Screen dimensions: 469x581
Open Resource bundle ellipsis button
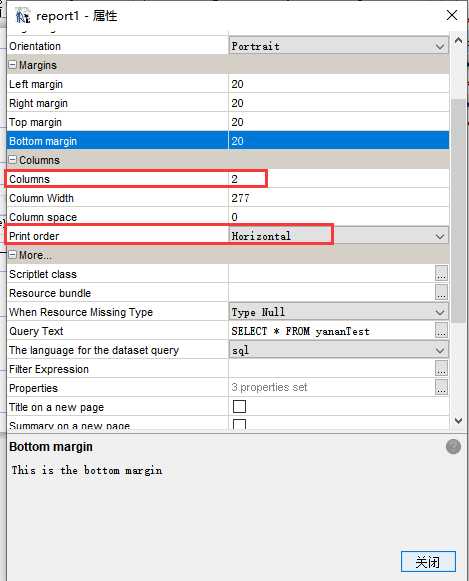(441, 293)
